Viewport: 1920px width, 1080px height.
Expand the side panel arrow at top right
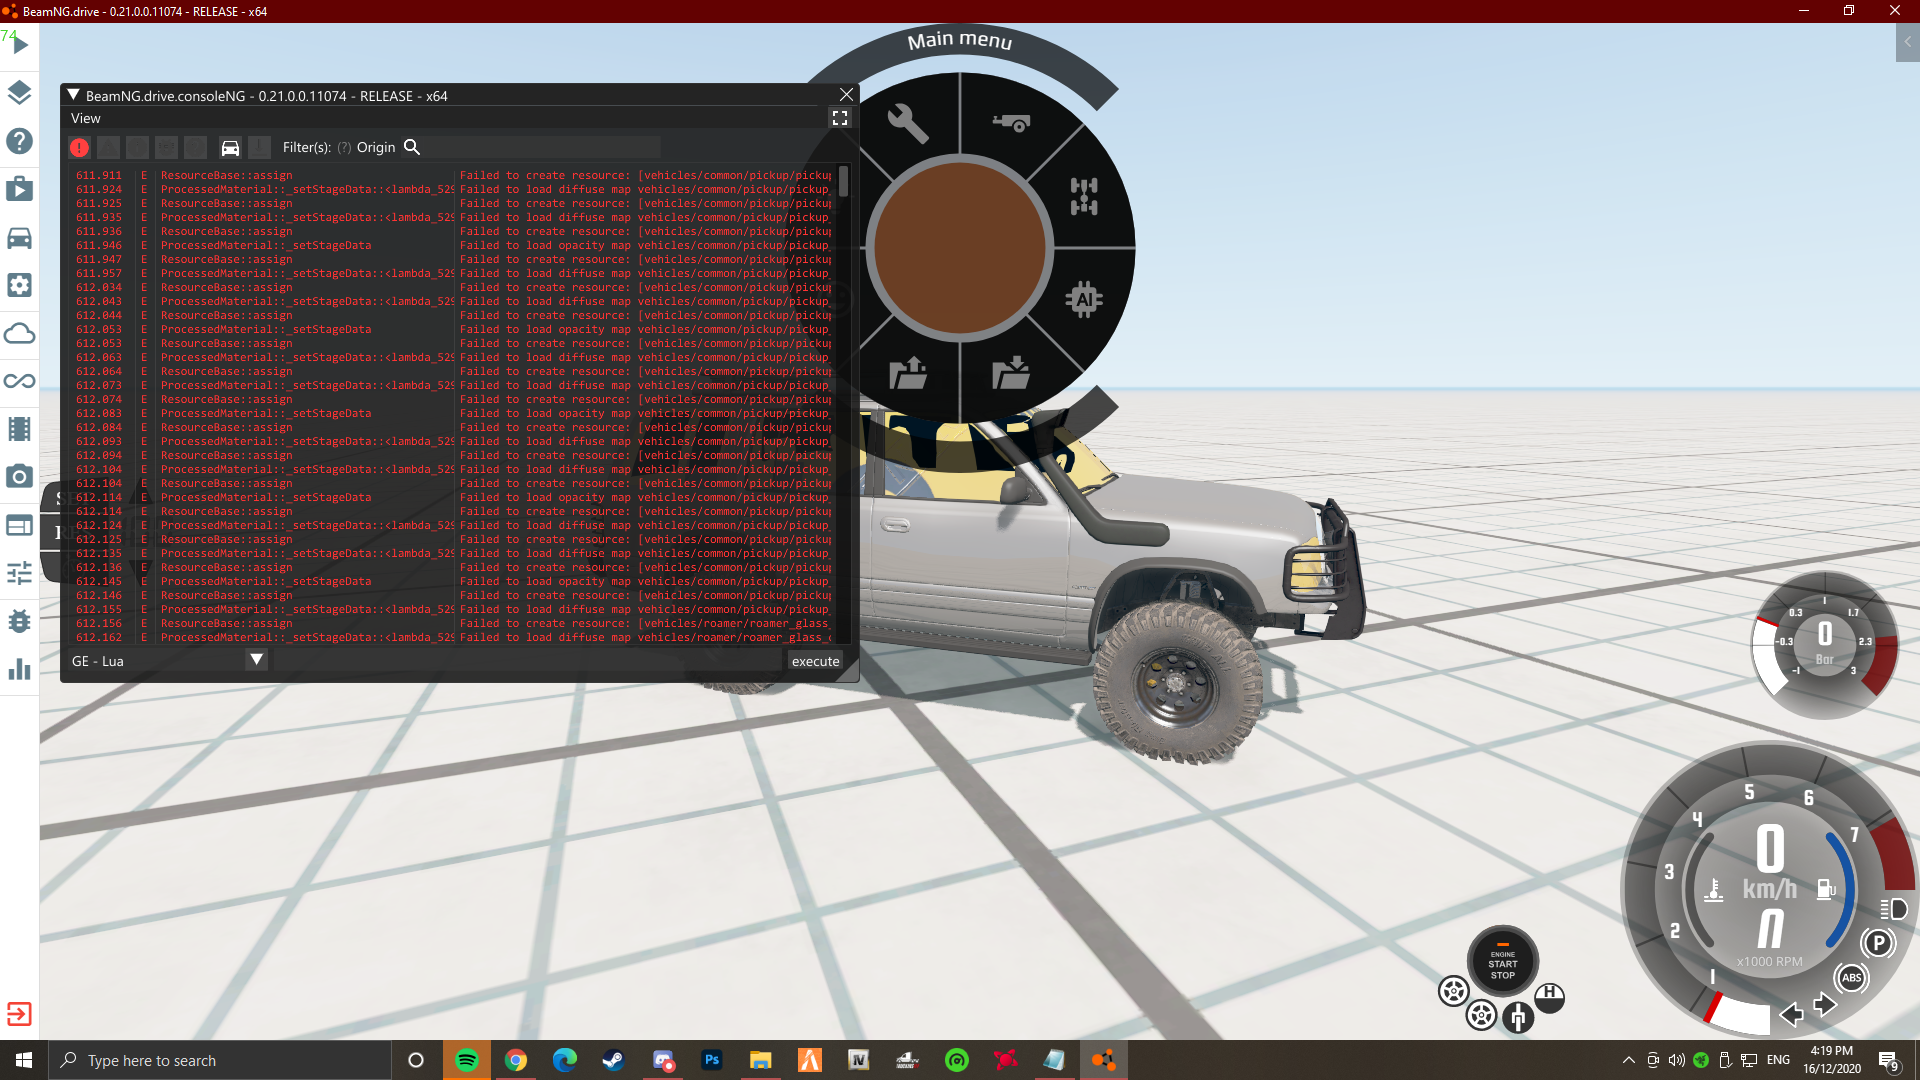click(1907, 42)
